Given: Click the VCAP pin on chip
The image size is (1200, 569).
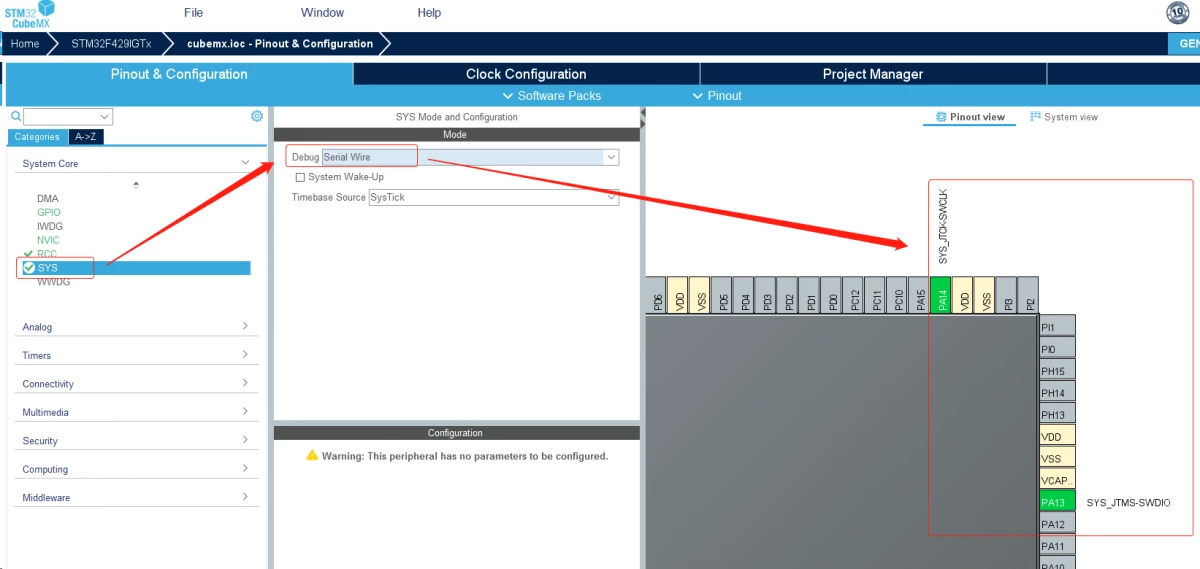Looking at the screenshot, I should (x=1057, y=480).
